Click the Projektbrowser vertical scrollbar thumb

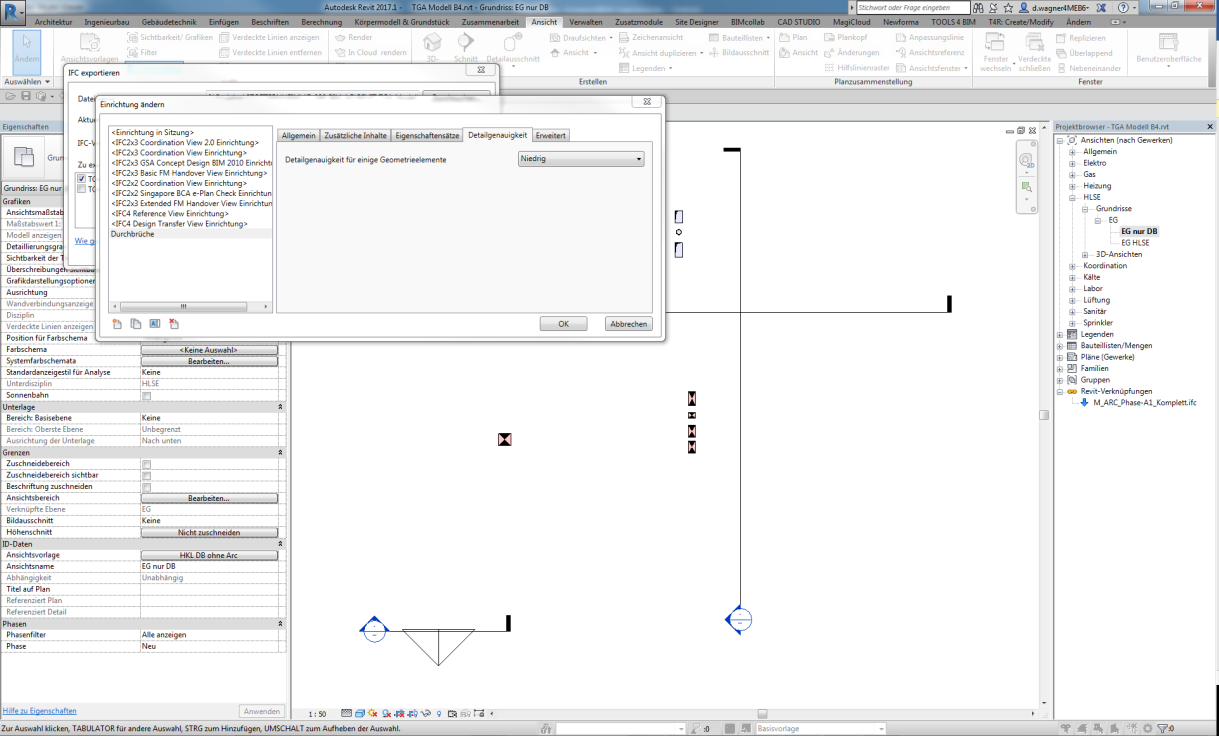point(1045,414)
